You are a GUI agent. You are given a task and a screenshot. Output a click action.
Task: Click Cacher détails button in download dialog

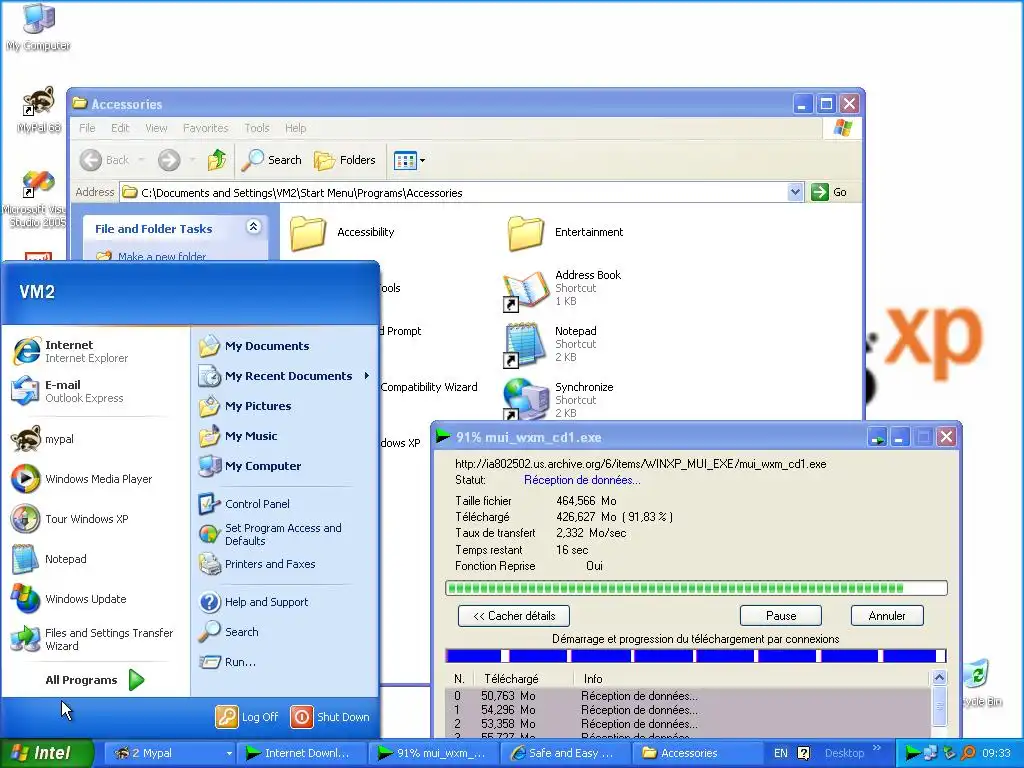pos(514,616)
